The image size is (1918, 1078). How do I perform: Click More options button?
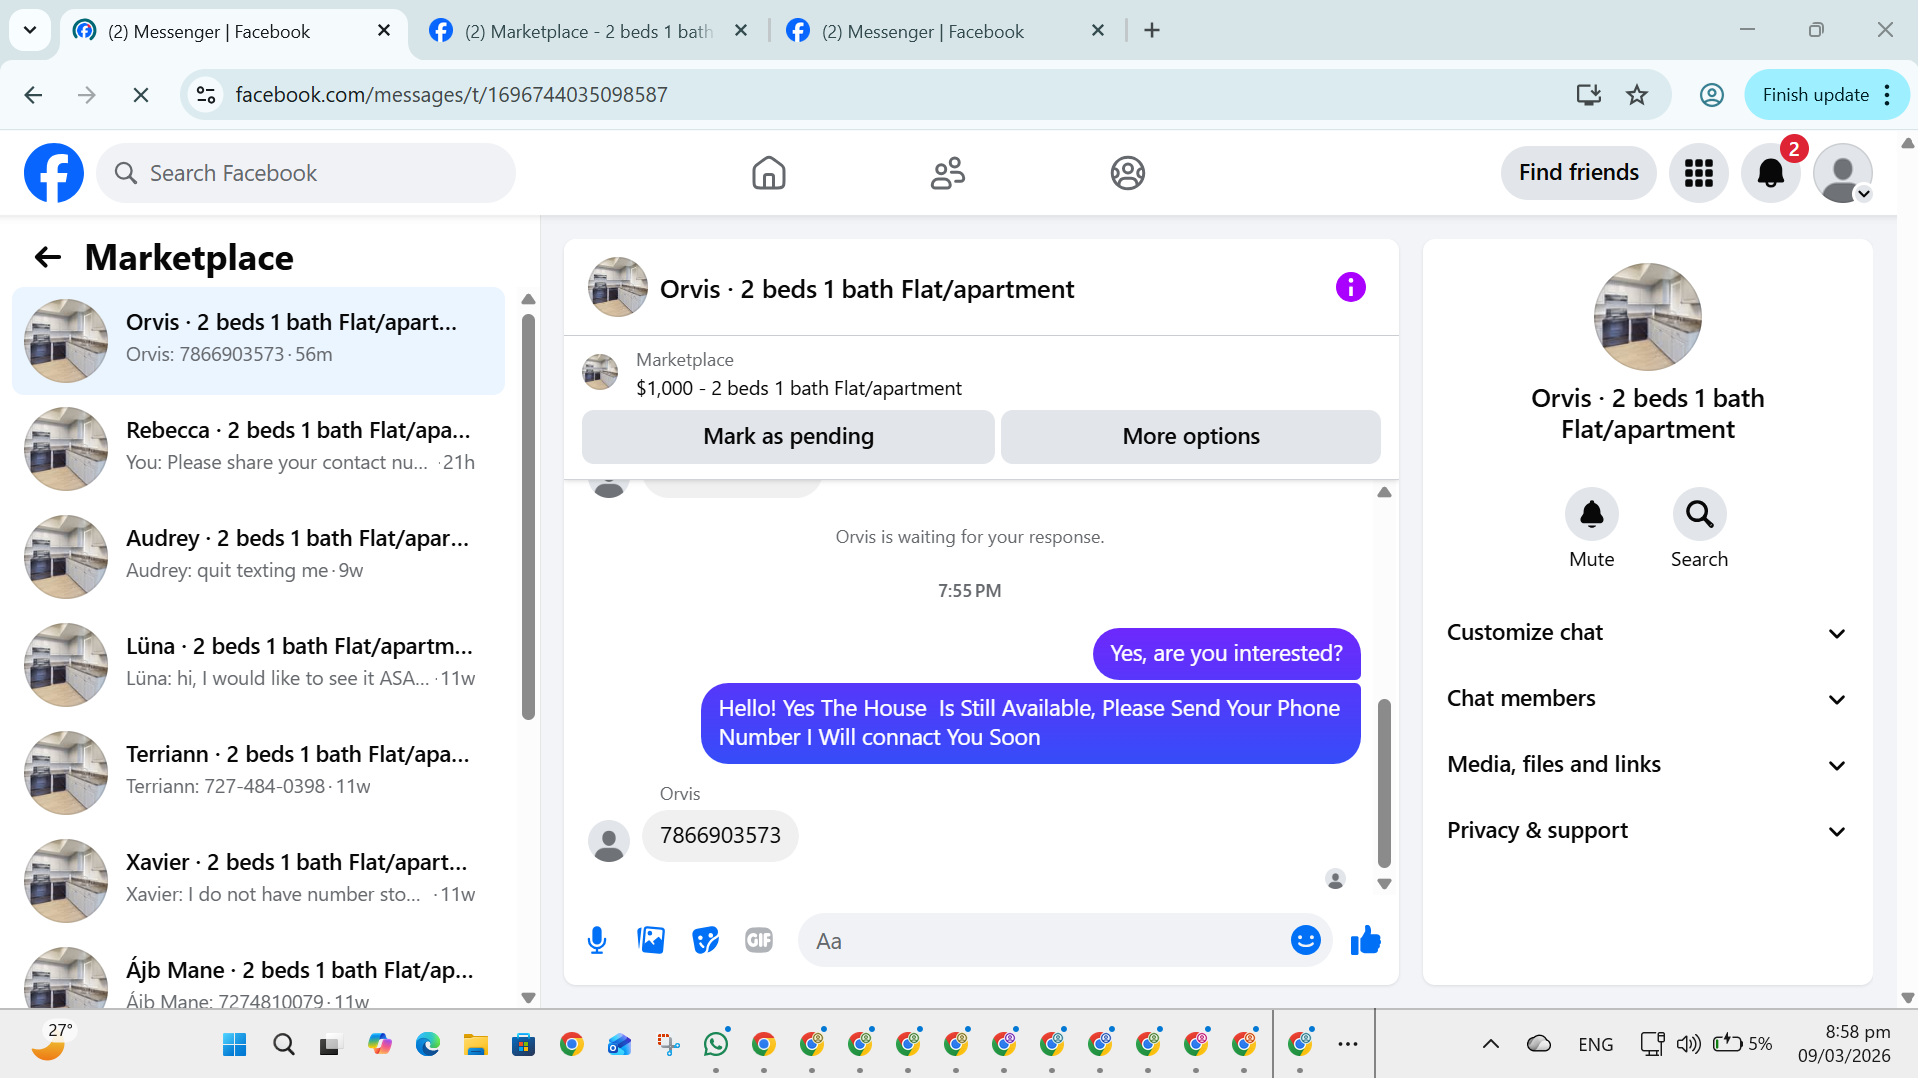pos(1190,436)
